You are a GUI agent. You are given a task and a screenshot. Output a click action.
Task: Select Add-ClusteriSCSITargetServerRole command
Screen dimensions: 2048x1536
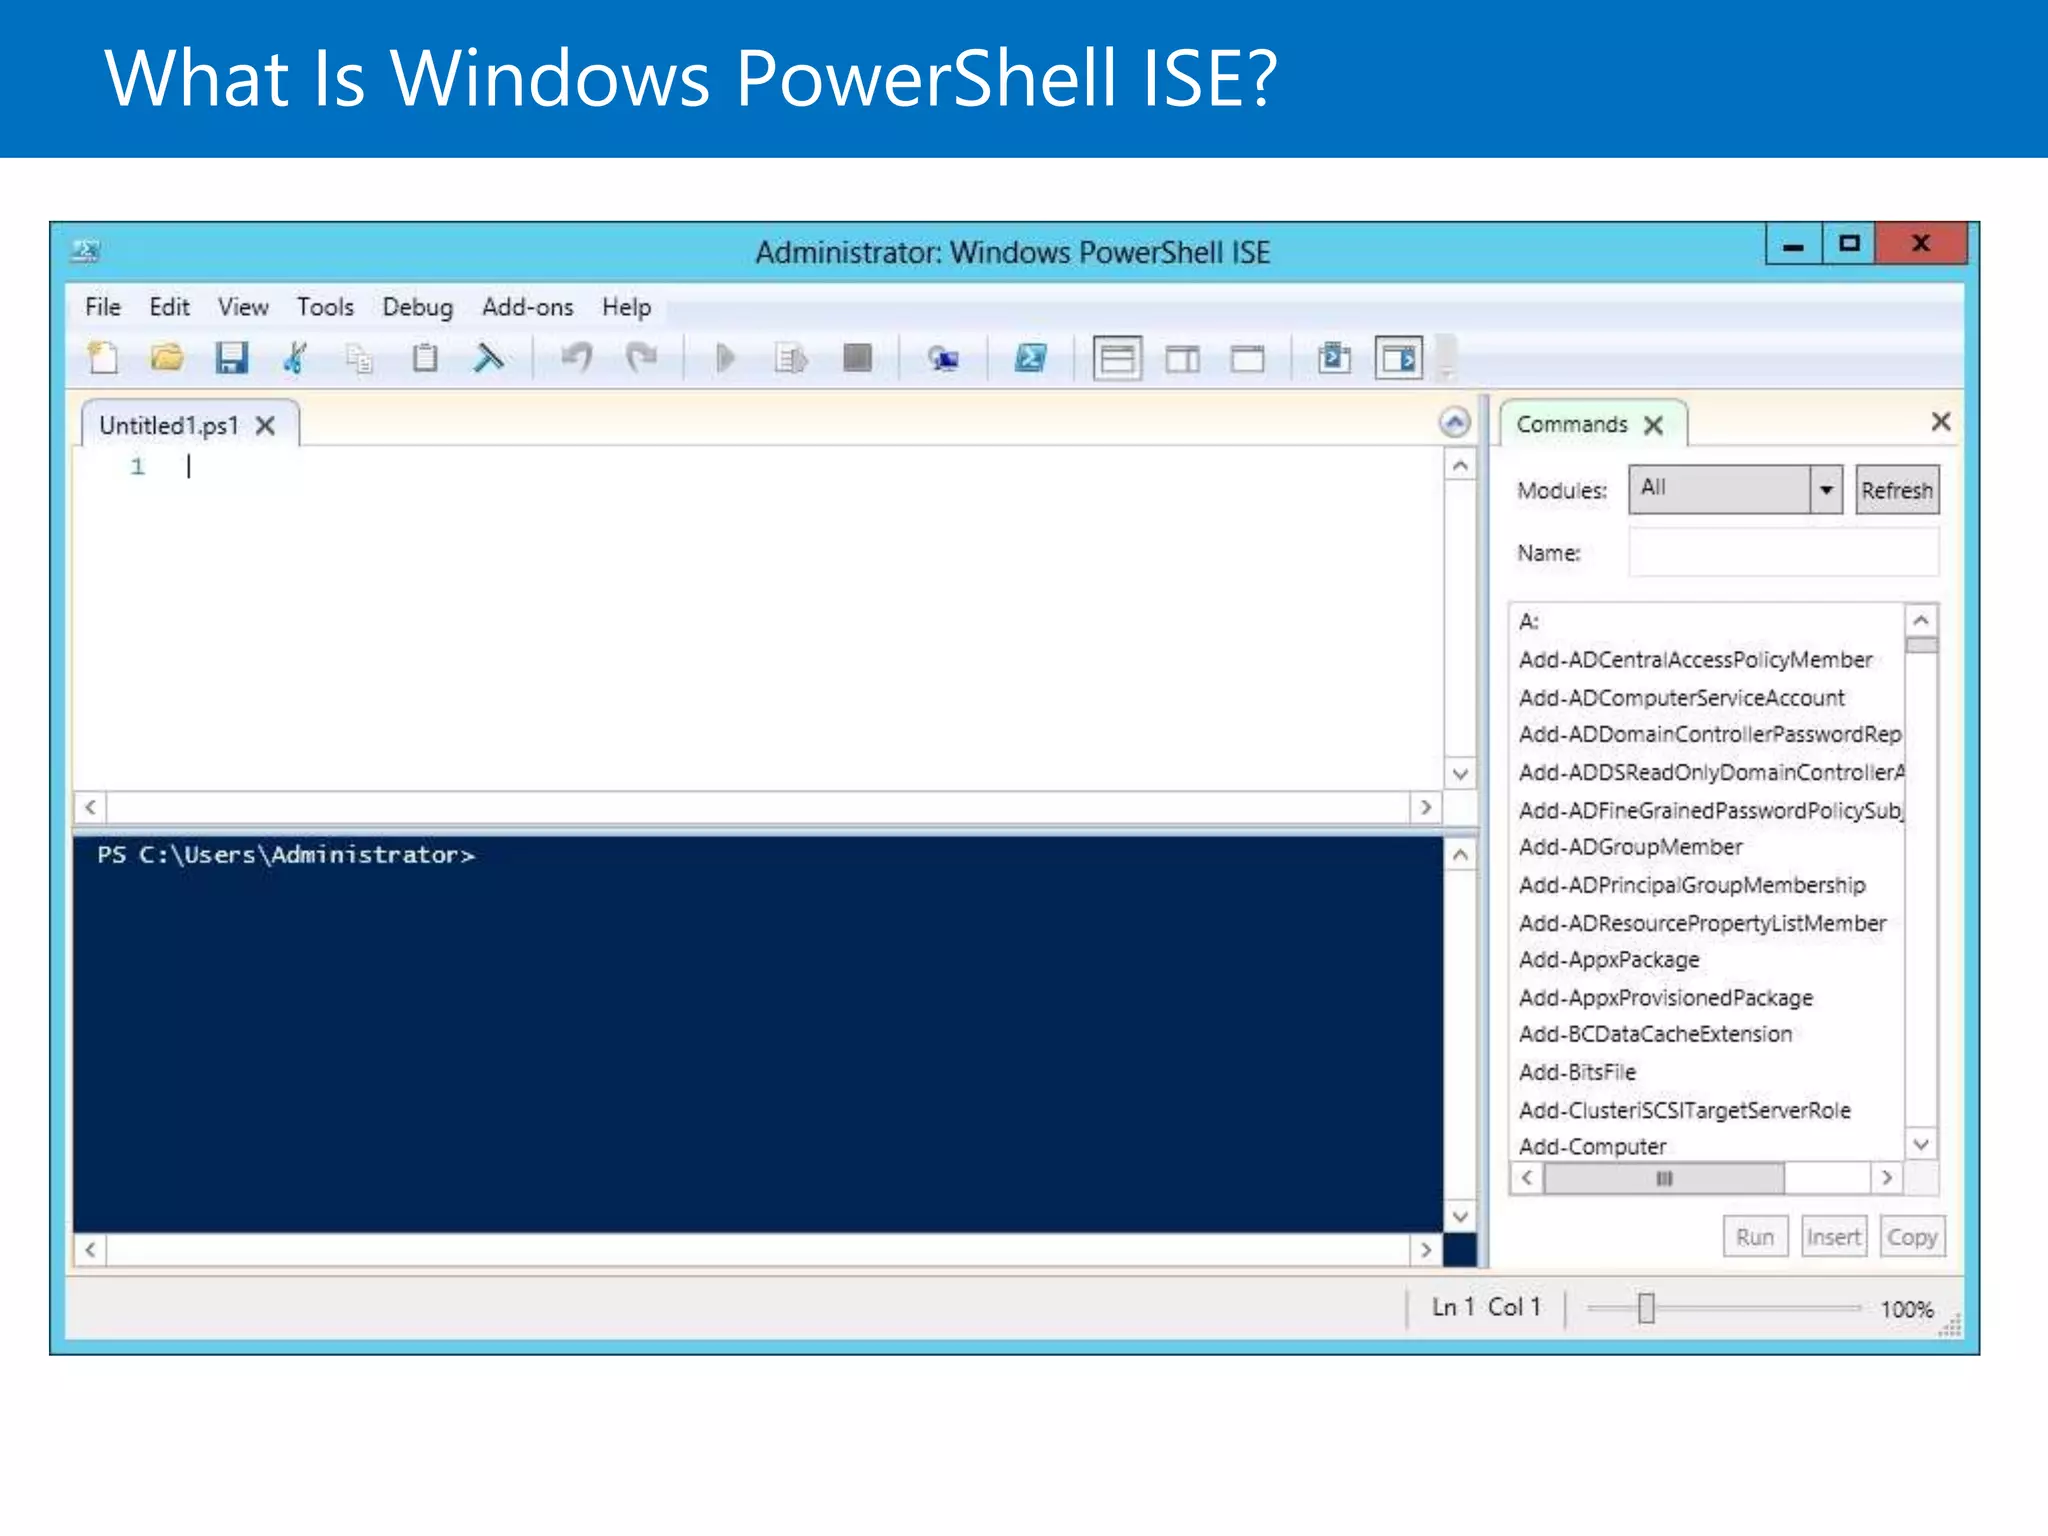tap(1684, 1110)
